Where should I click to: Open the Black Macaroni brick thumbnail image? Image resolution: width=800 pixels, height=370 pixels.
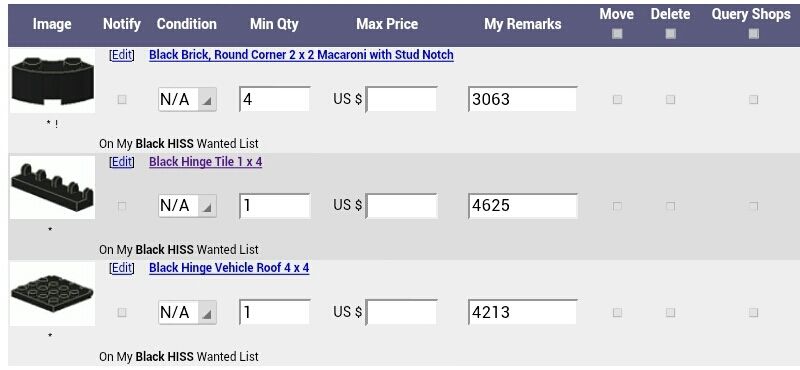pos(52,81)
